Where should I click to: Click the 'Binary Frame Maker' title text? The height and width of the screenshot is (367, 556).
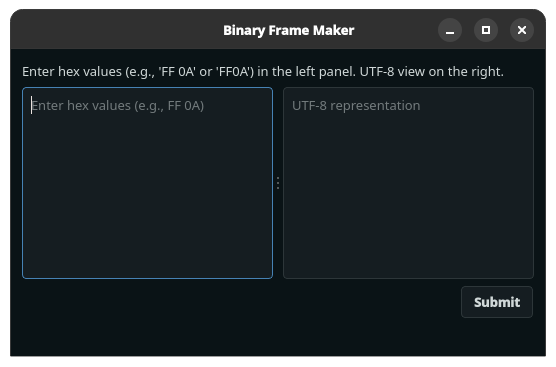tap(289, 30)
